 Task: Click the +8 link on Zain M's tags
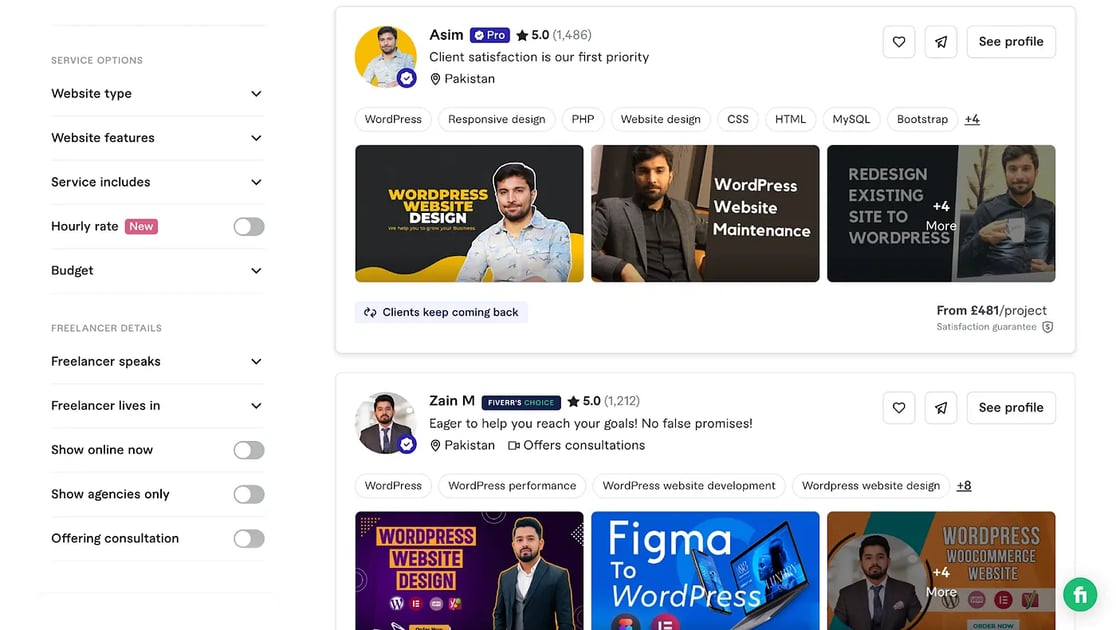point(964,485)
